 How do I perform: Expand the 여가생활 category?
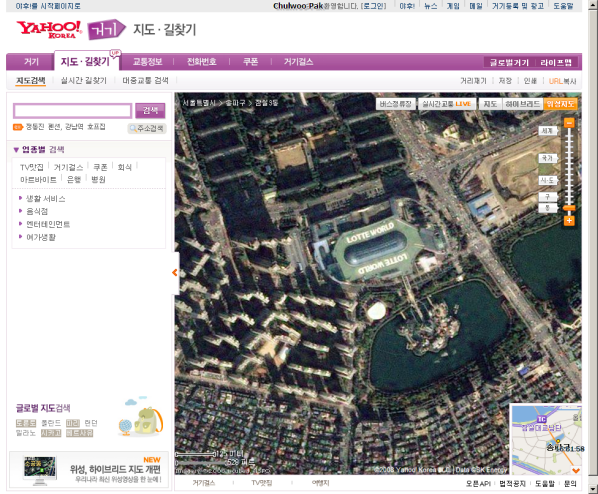coord(41,237)
